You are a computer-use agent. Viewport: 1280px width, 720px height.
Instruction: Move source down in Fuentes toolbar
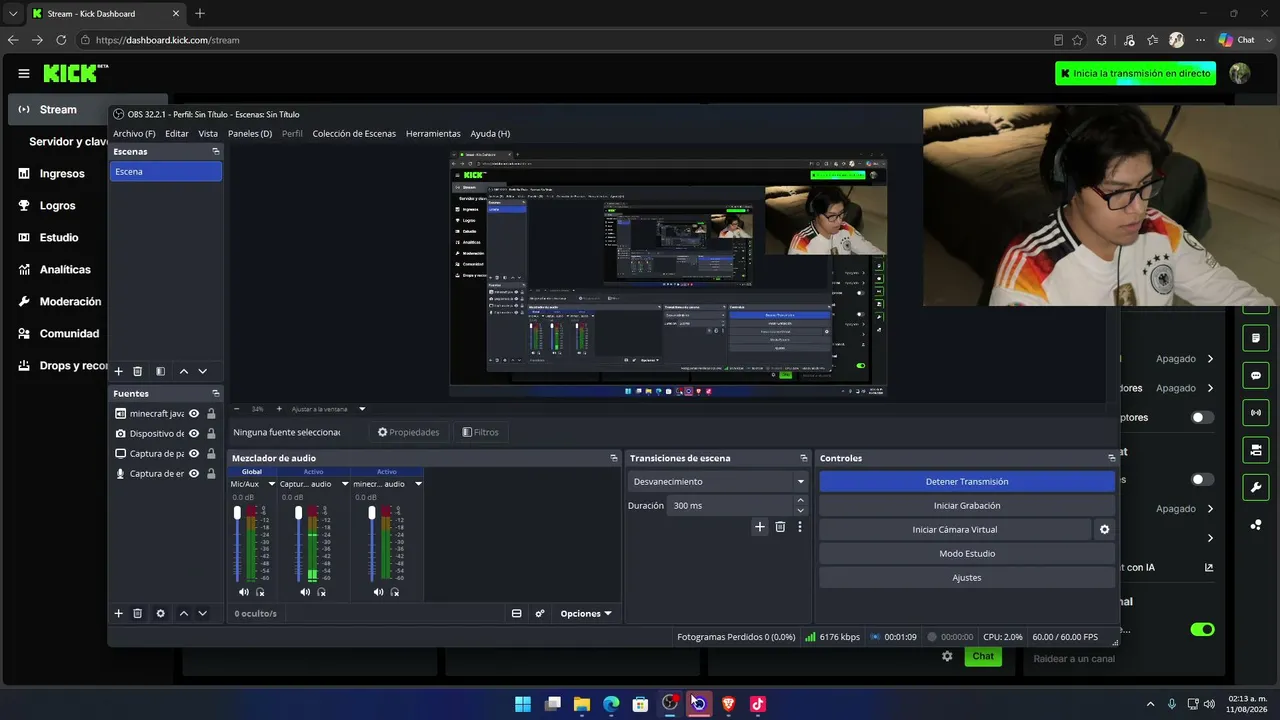coord(202,613)
